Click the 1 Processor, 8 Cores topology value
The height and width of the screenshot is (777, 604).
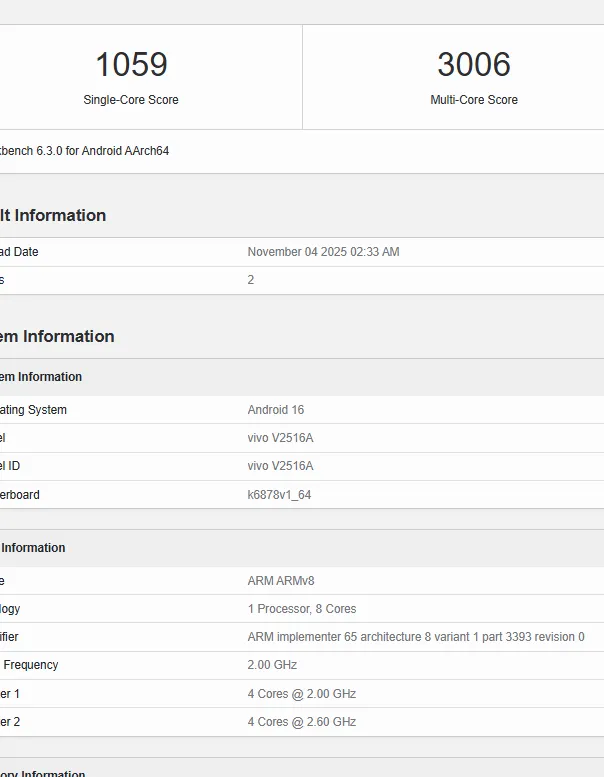pyautogui.click(x=302, y=609)
